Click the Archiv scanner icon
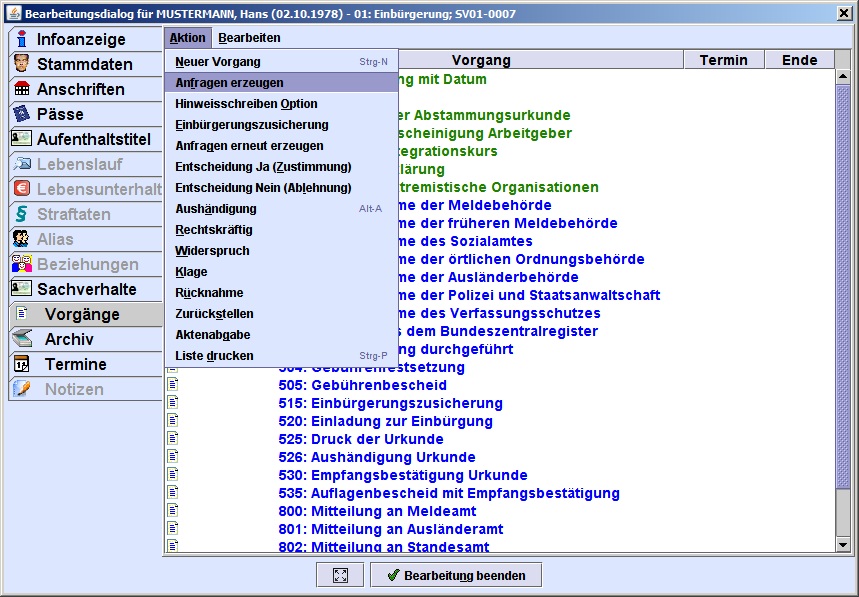The height and width of the screenshot is (597, 859). 21,339
